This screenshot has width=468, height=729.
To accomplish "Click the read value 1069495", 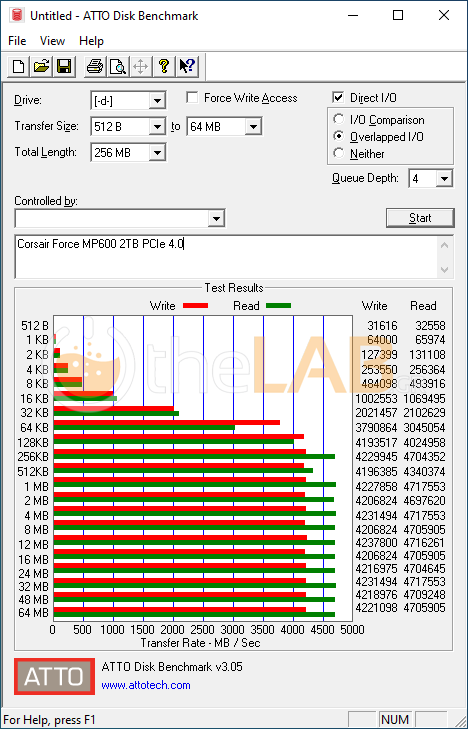I will [x=423, y=398].
